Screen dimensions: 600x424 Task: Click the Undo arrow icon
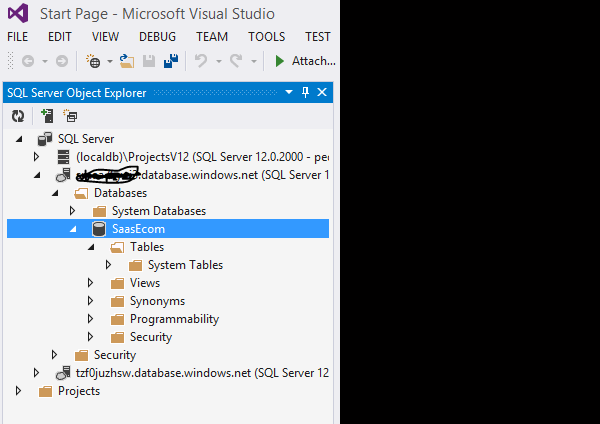pos(201,61)
